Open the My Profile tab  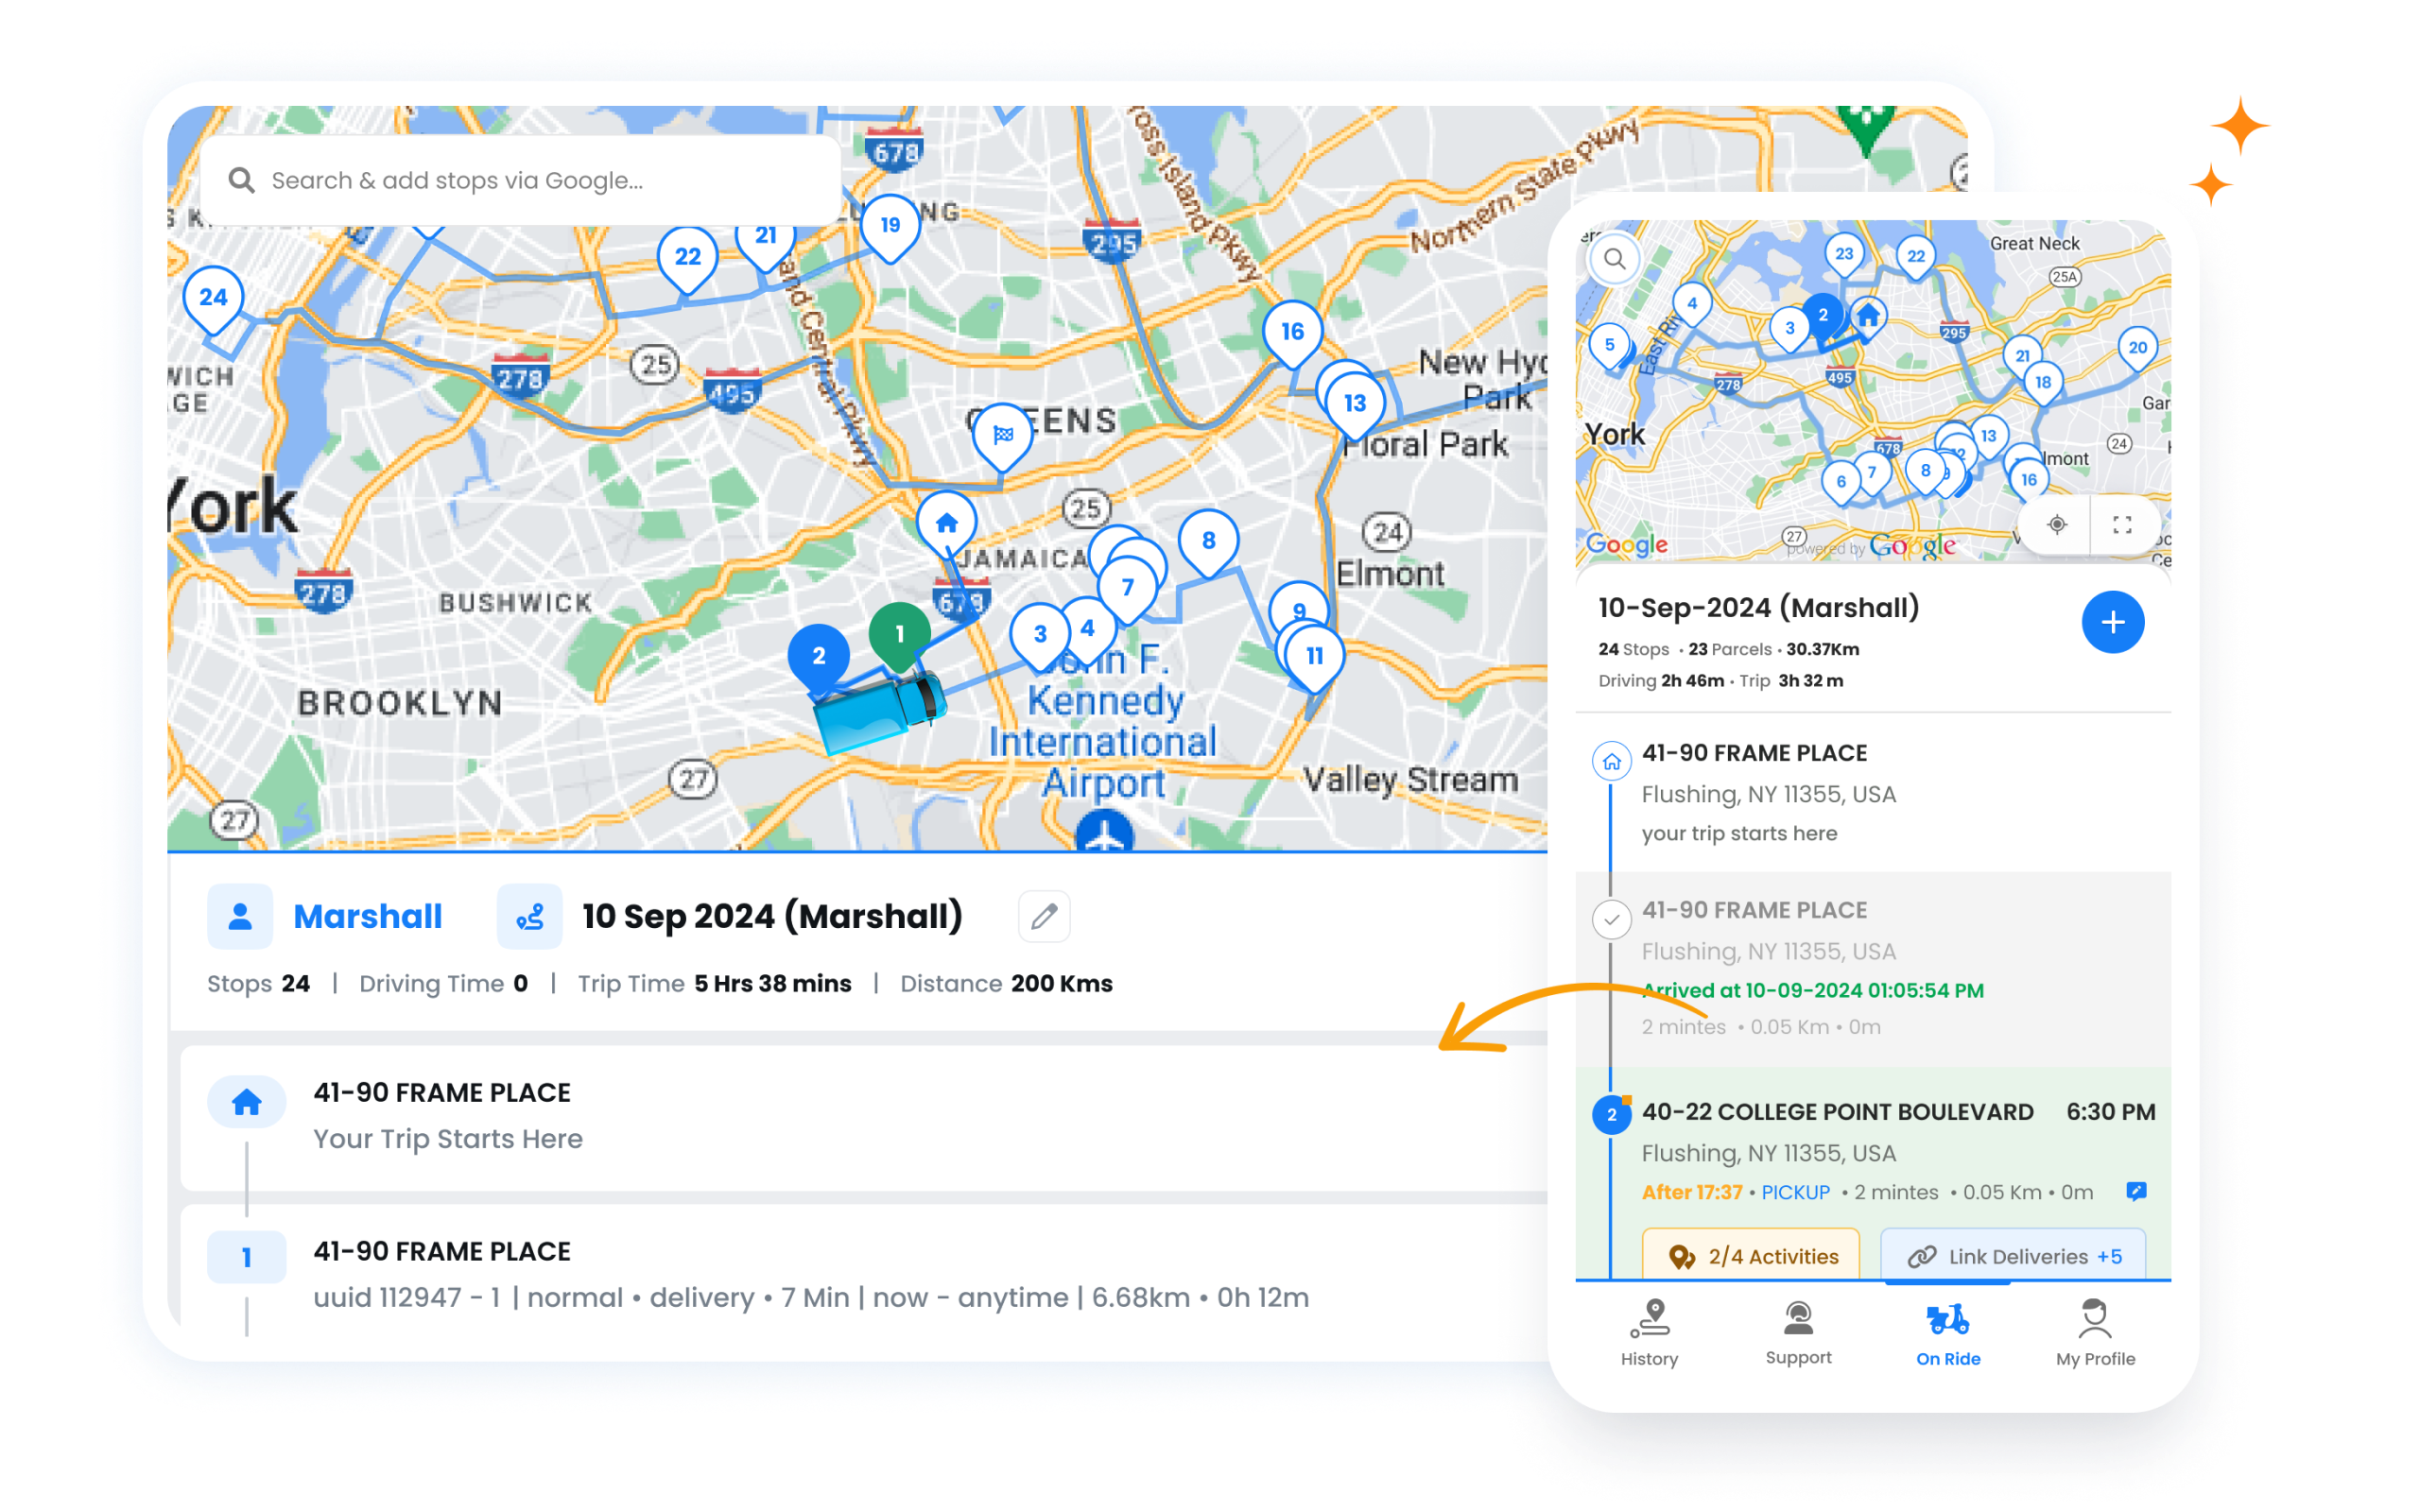(x=2095, y=1333)
